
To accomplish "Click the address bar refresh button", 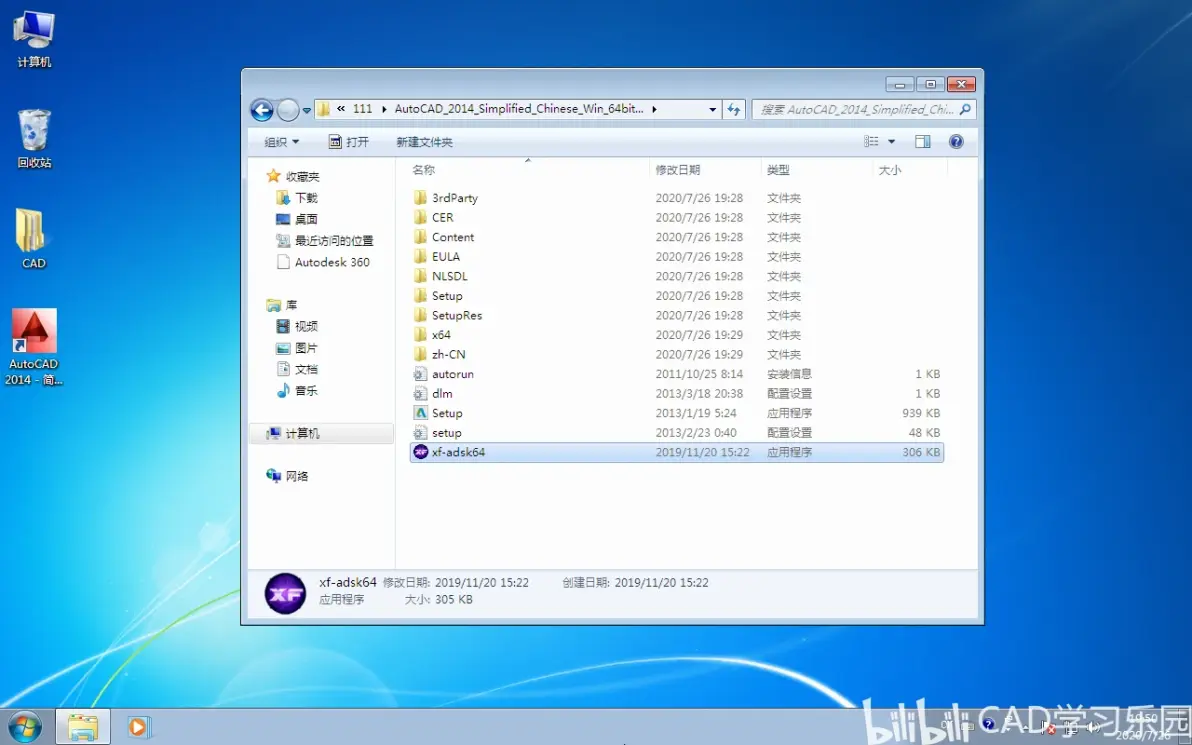I will point(734,109).
